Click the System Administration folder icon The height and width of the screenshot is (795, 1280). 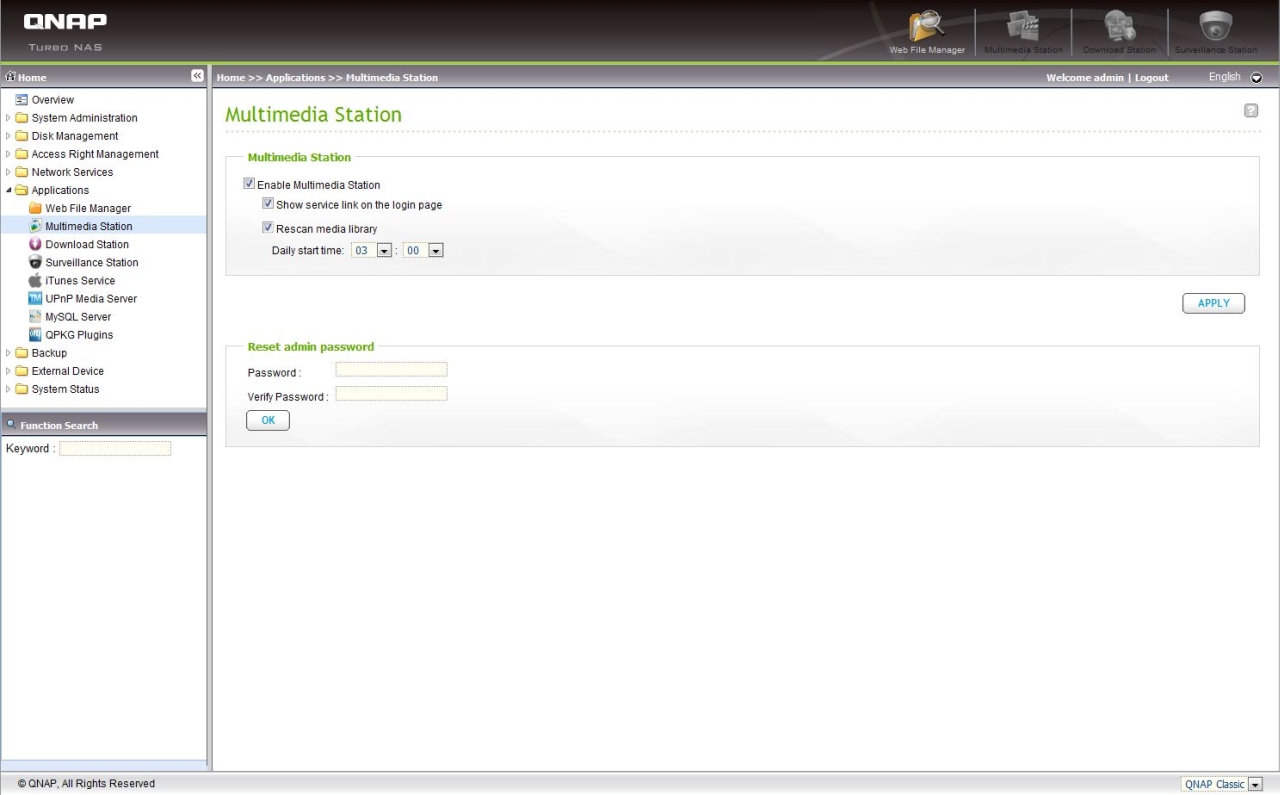(x=21, y=118)
